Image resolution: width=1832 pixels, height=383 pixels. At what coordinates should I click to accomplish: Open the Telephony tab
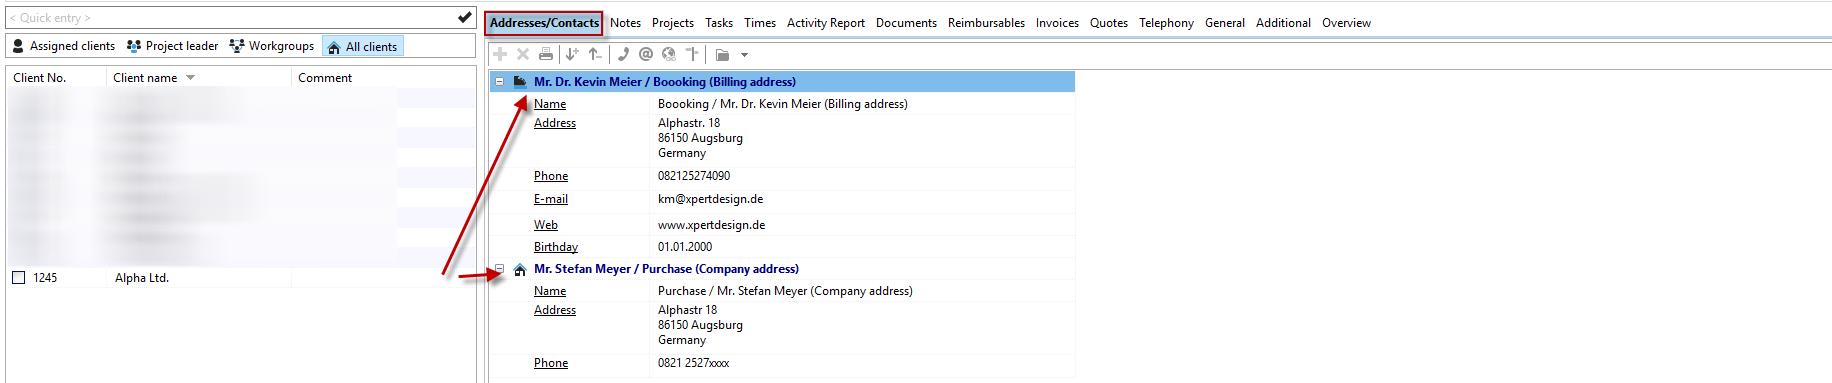click(1166, 23)
